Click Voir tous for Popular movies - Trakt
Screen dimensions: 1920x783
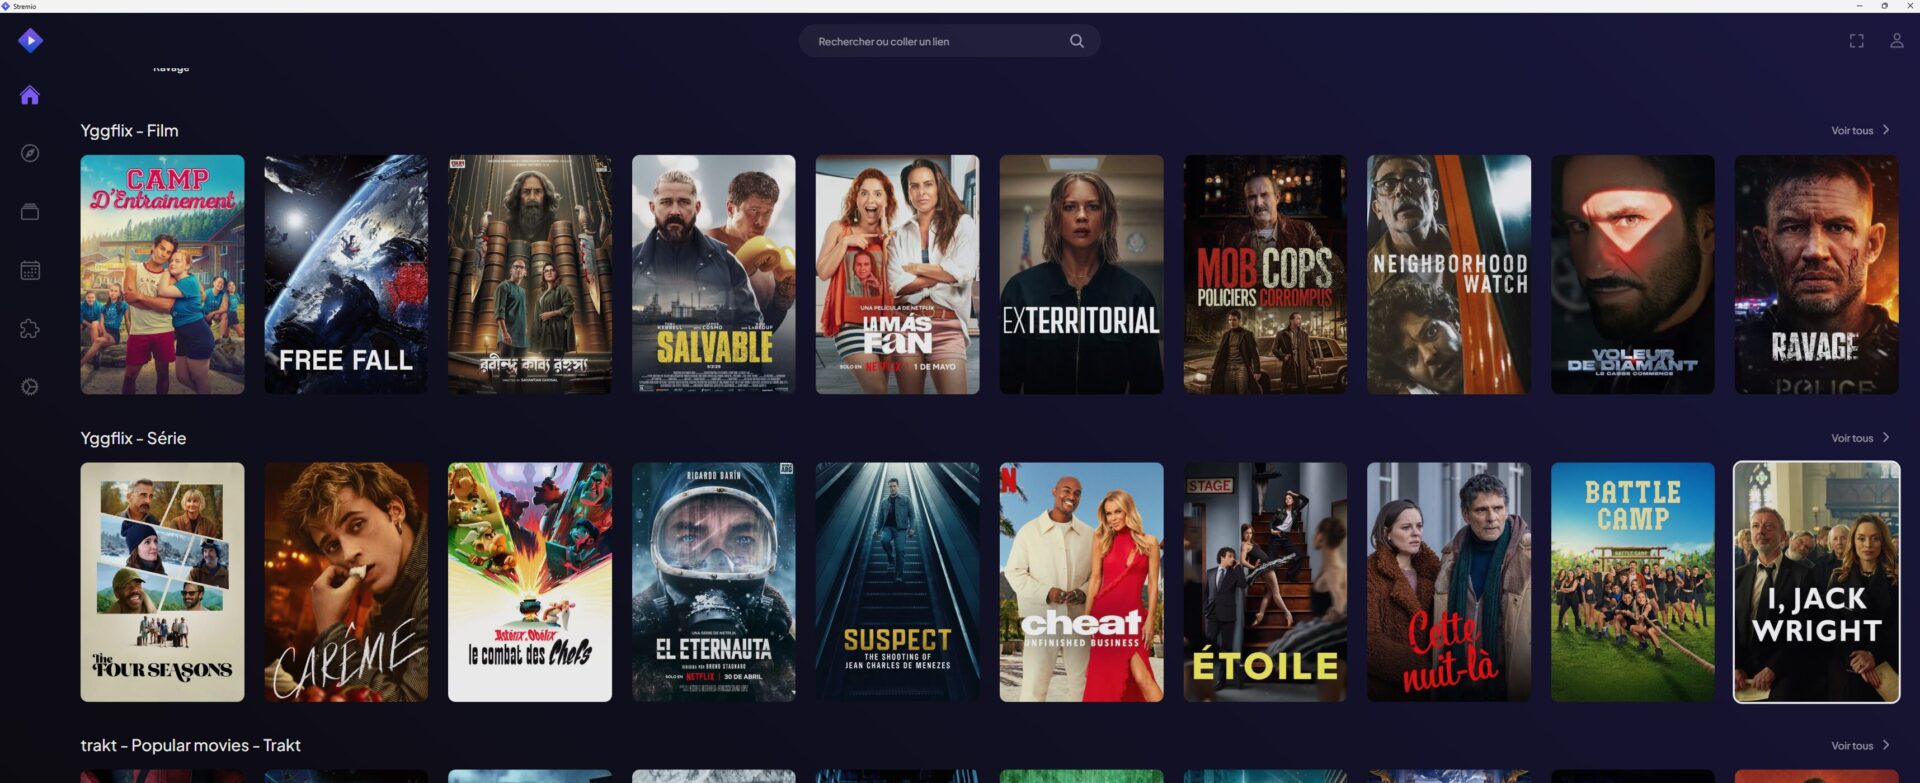pos(1852,746)
